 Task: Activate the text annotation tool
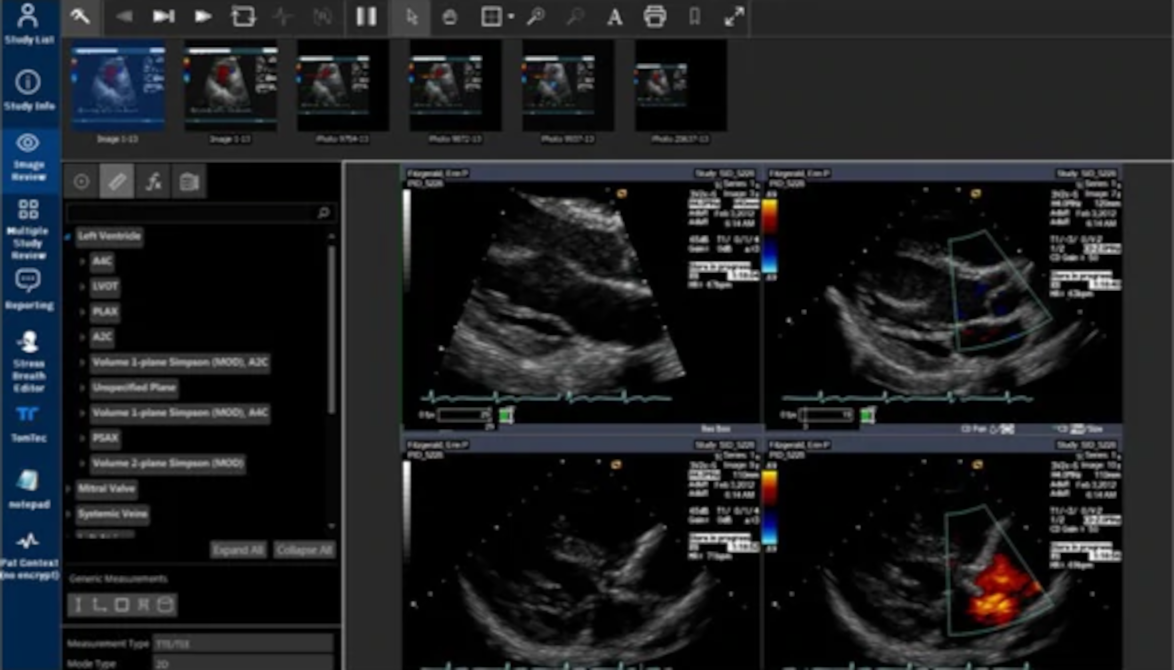pos(614,17)
